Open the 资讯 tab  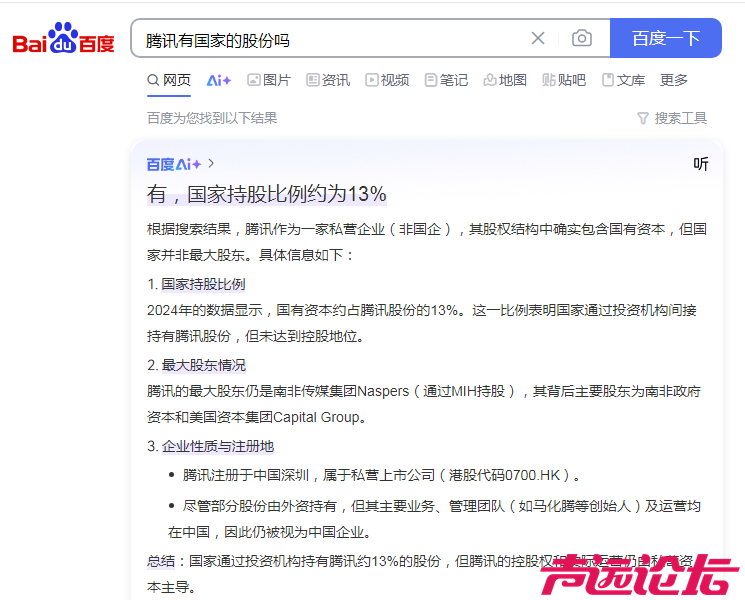tap(328, 80)
